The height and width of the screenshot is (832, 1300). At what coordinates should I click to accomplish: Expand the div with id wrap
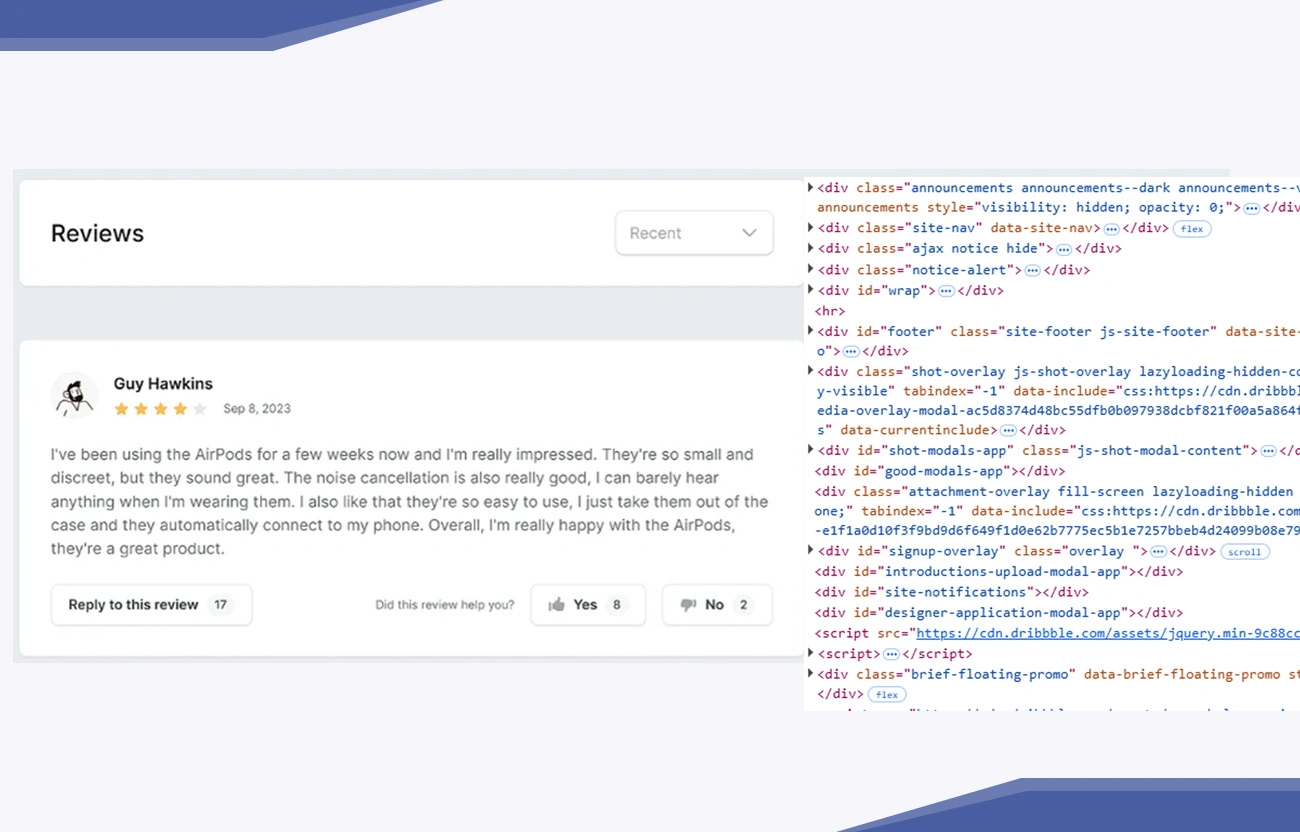[810, 290]
